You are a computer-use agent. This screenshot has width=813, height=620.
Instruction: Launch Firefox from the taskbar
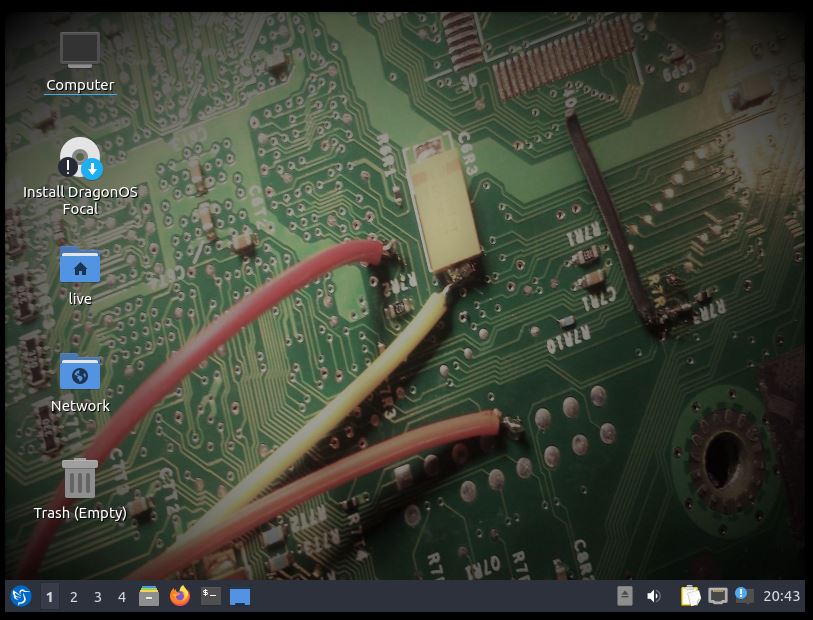[180, 596]
